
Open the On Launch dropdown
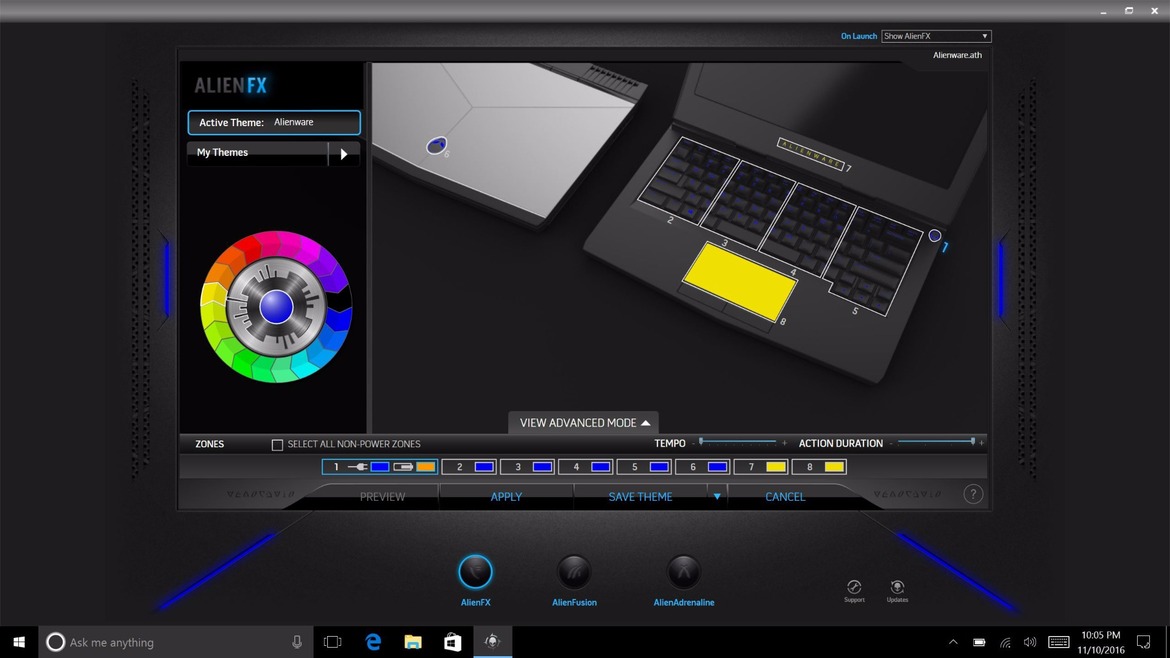(x=936, y=36)
